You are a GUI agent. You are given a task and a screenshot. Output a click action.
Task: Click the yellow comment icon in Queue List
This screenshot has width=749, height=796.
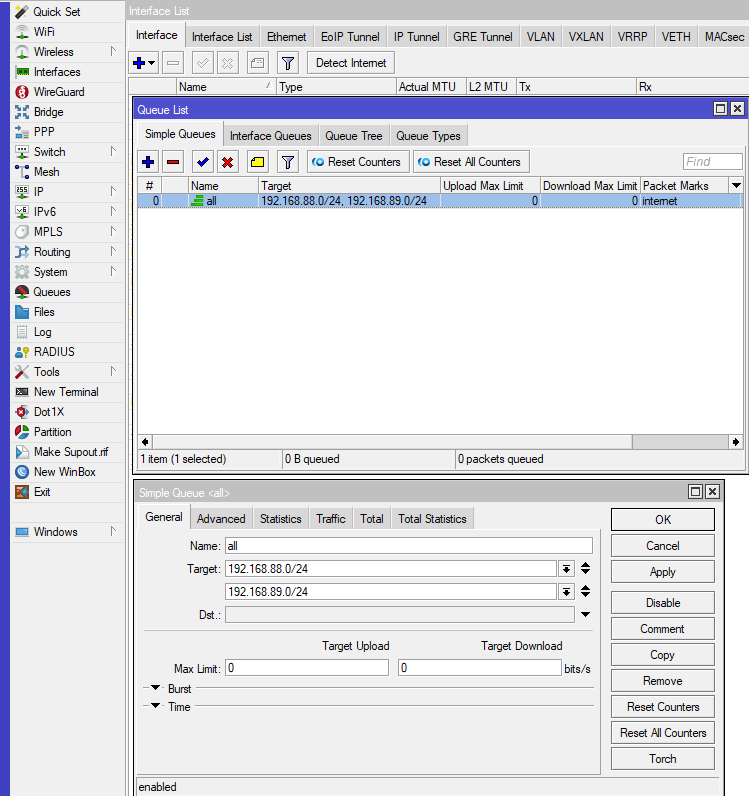tap(257, 162)
